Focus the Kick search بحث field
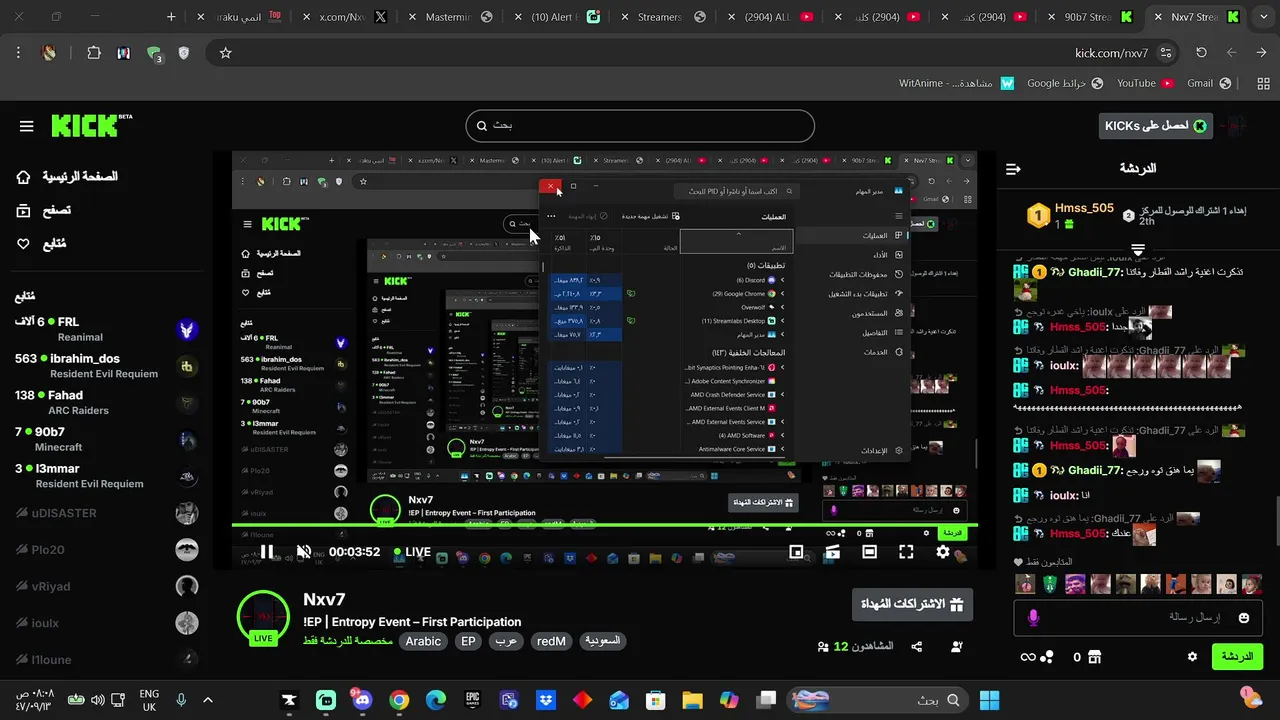 pos(640,126)
